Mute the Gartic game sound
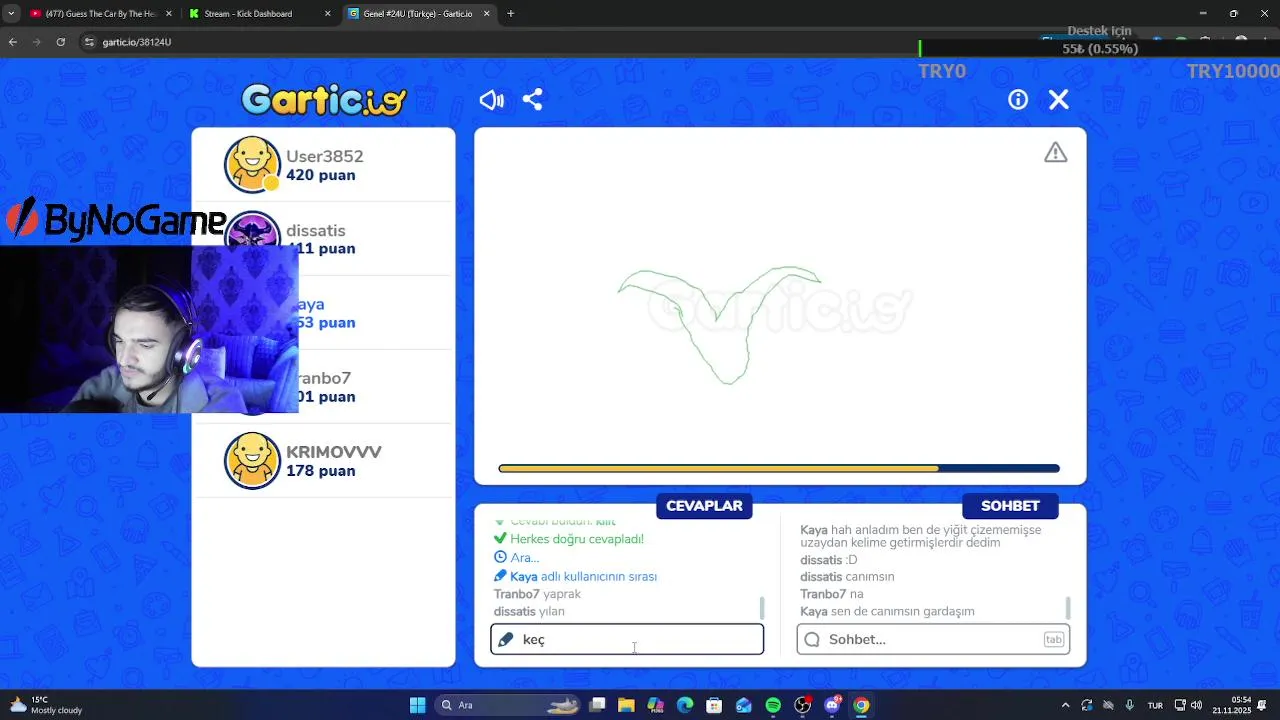Screen dimensions: 1280x720 tap(491, 100)
